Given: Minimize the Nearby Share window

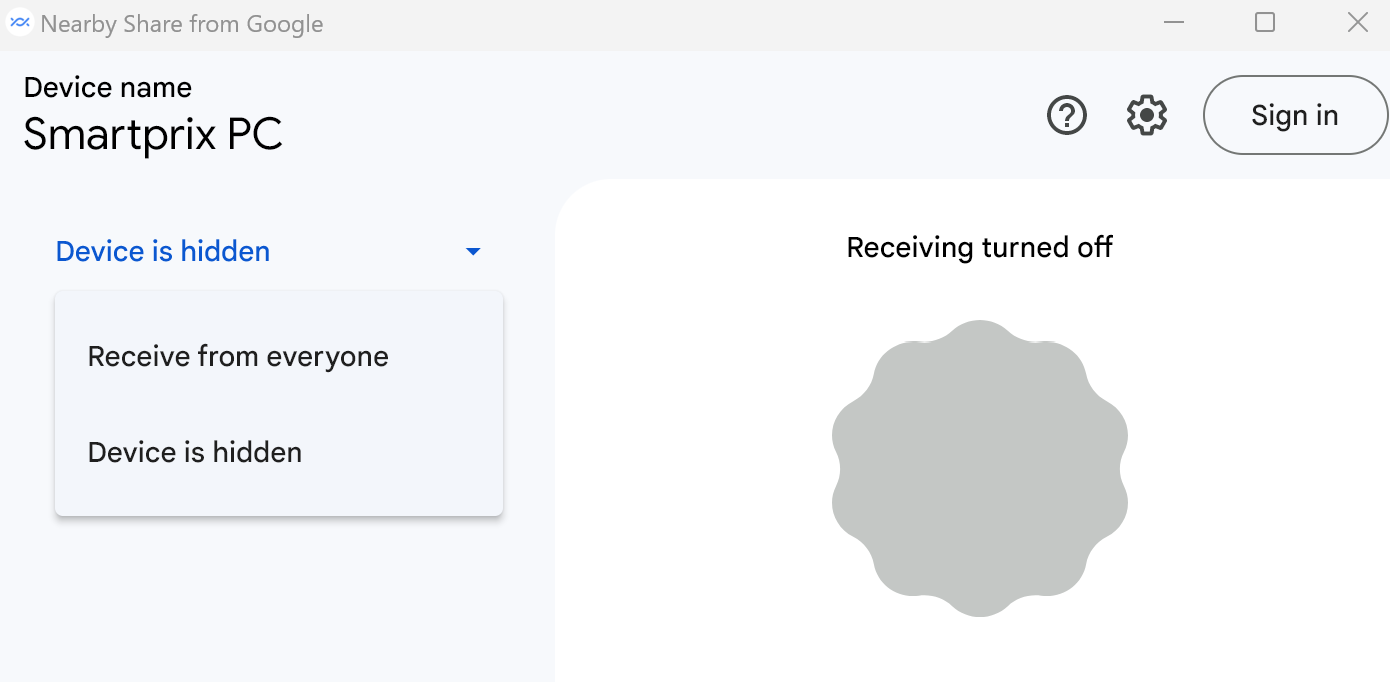Looking at the screenshot, I should click(1174, 23).
